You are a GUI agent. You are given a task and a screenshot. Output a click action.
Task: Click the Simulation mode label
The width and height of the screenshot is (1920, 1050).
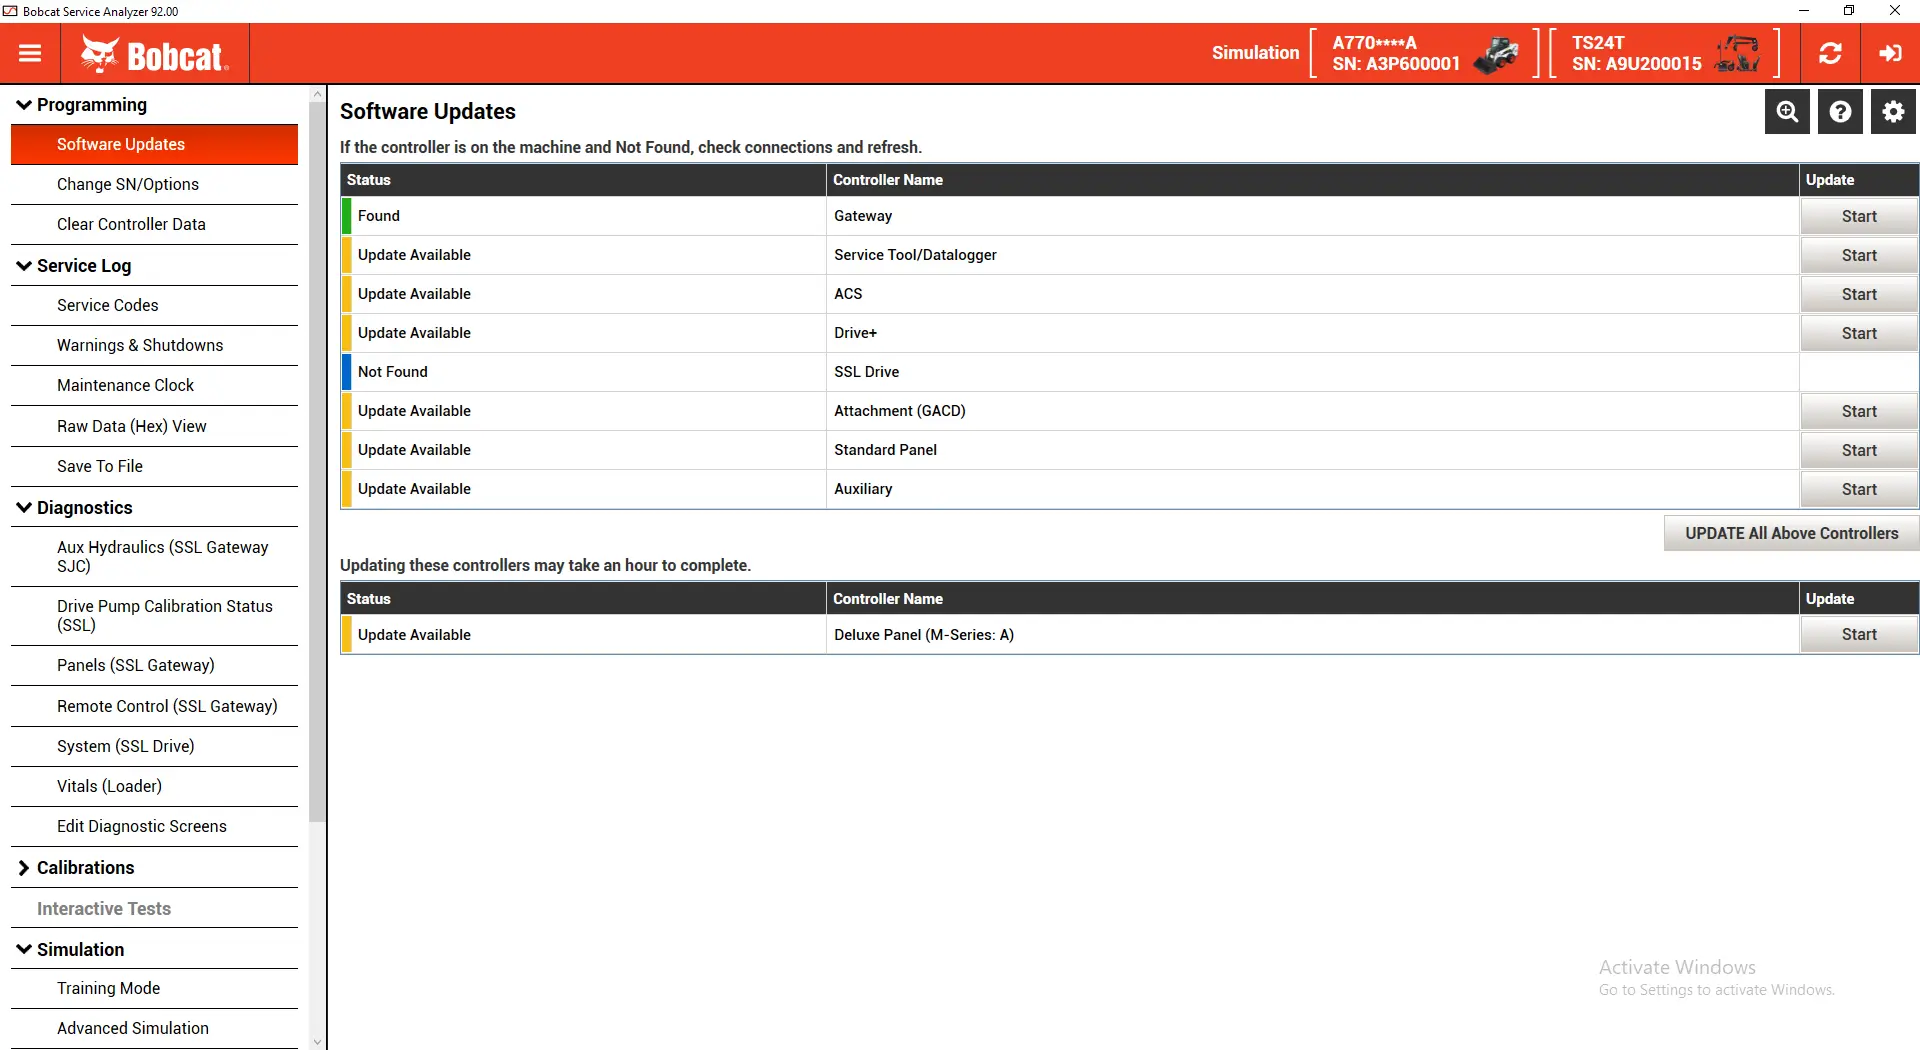[x=1255, y=53]
